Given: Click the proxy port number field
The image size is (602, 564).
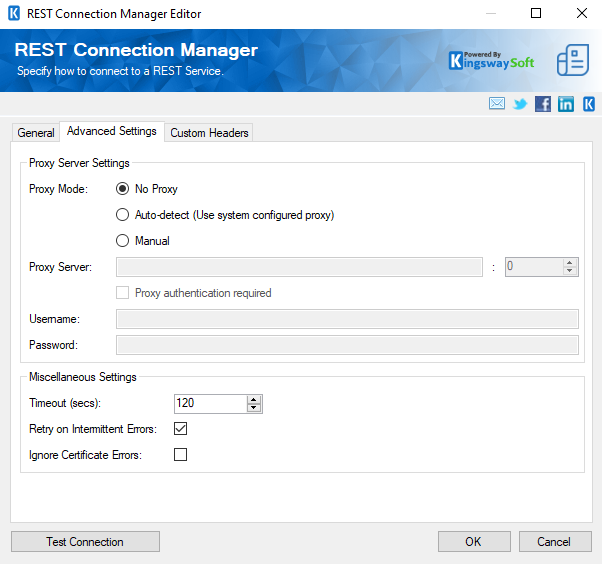Looking at the screenshot, I should point(534,267).
